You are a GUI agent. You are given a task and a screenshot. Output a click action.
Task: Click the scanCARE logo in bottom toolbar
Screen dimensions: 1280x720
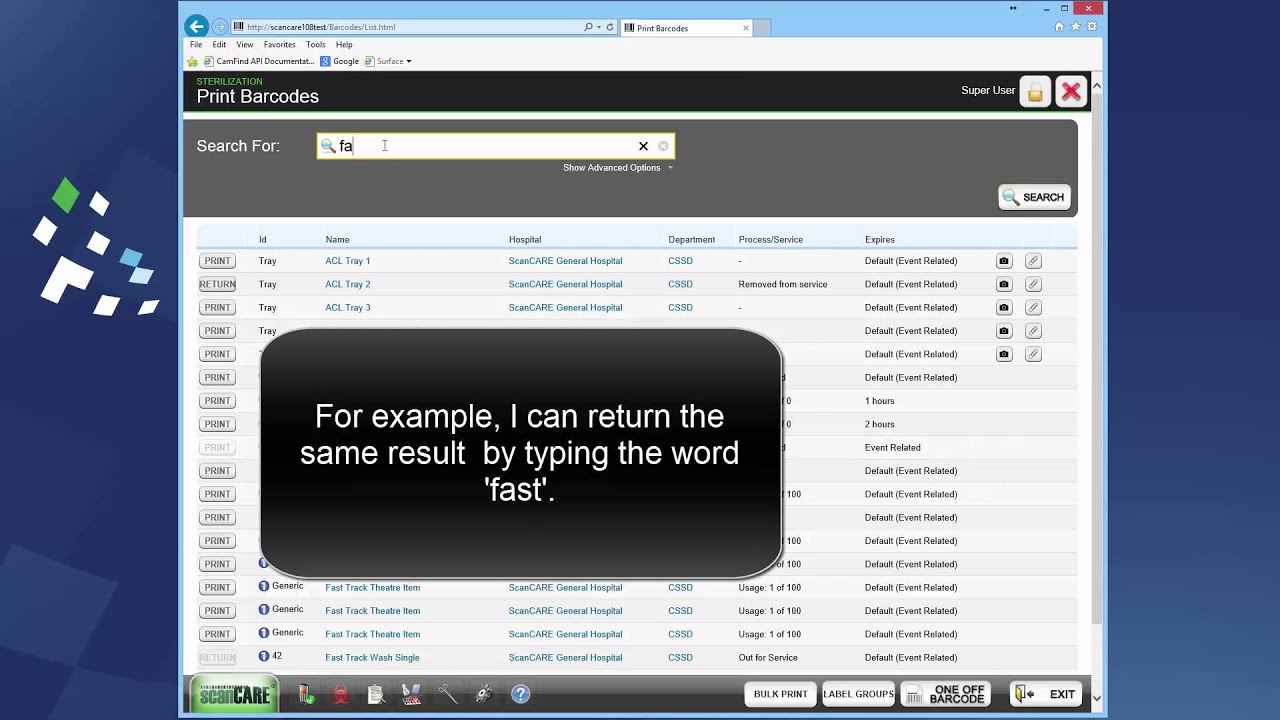[234, 694]
